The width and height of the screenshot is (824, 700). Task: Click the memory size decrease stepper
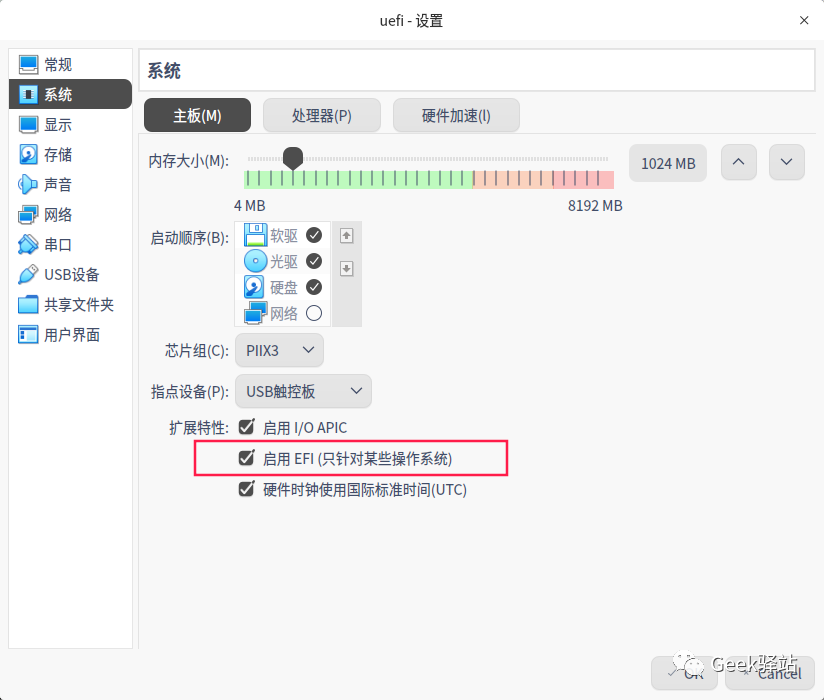pos(788,163)
